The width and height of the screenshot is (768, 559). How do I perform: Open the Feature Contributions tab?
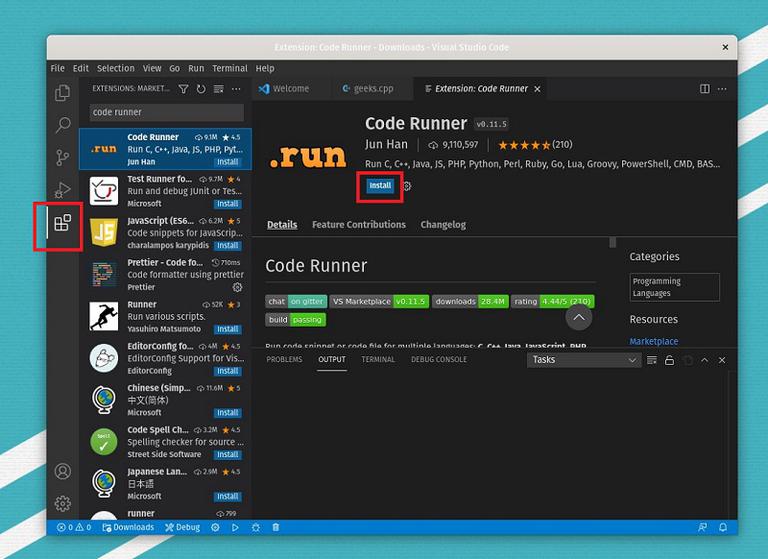tap(359, 224)
